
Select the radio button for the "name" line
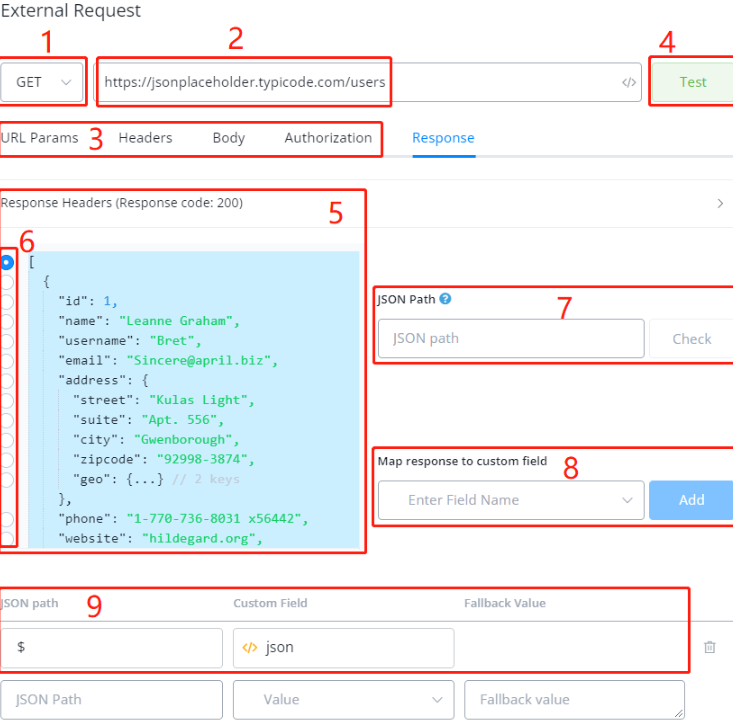[x=7, y=321]
